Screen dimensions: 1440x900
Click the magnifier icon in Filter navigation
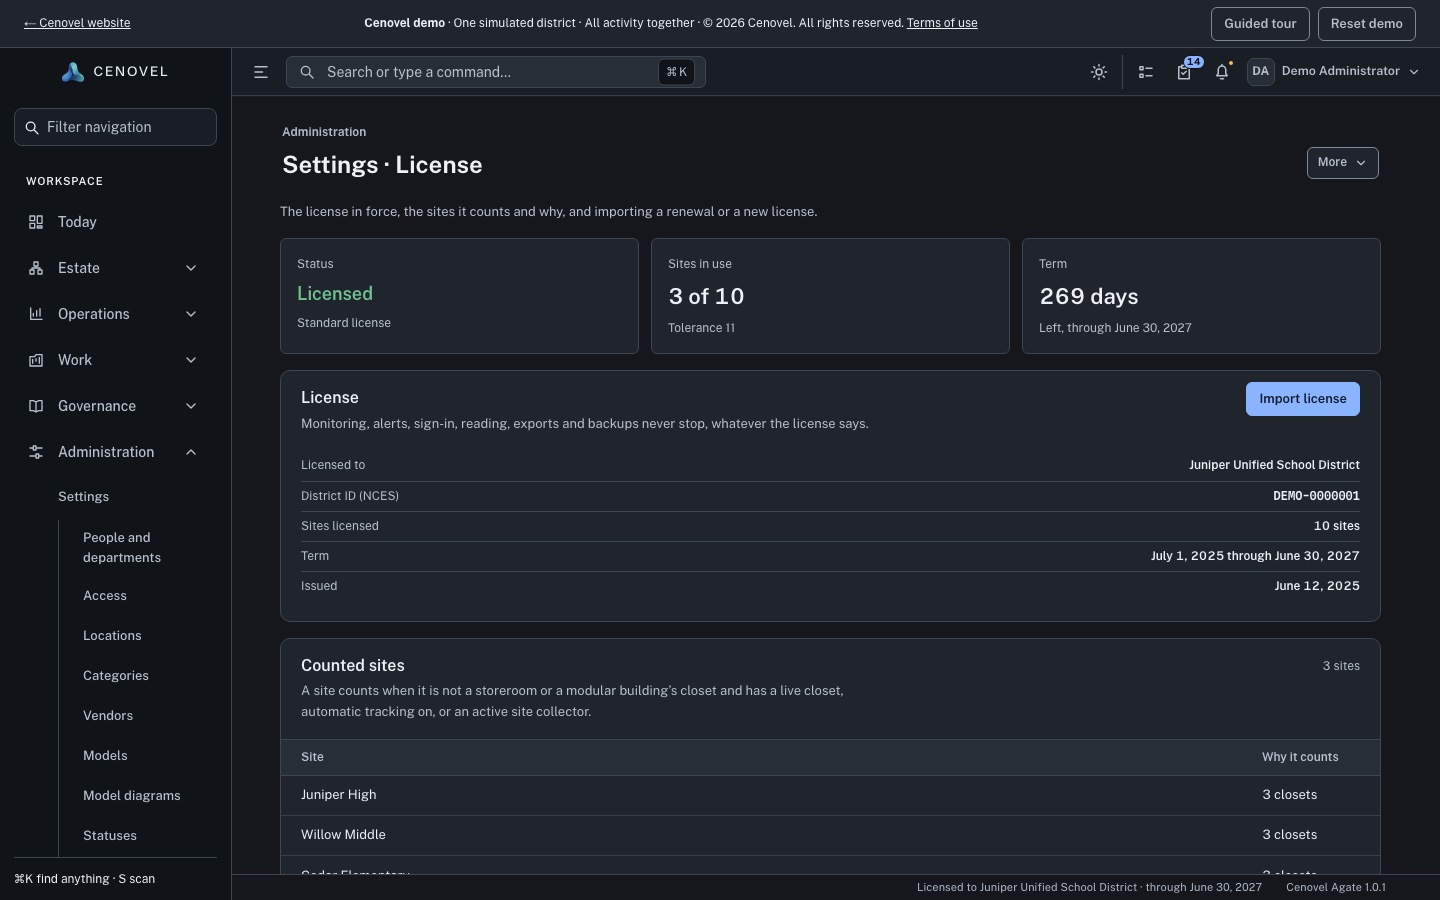tap(32, 128)
